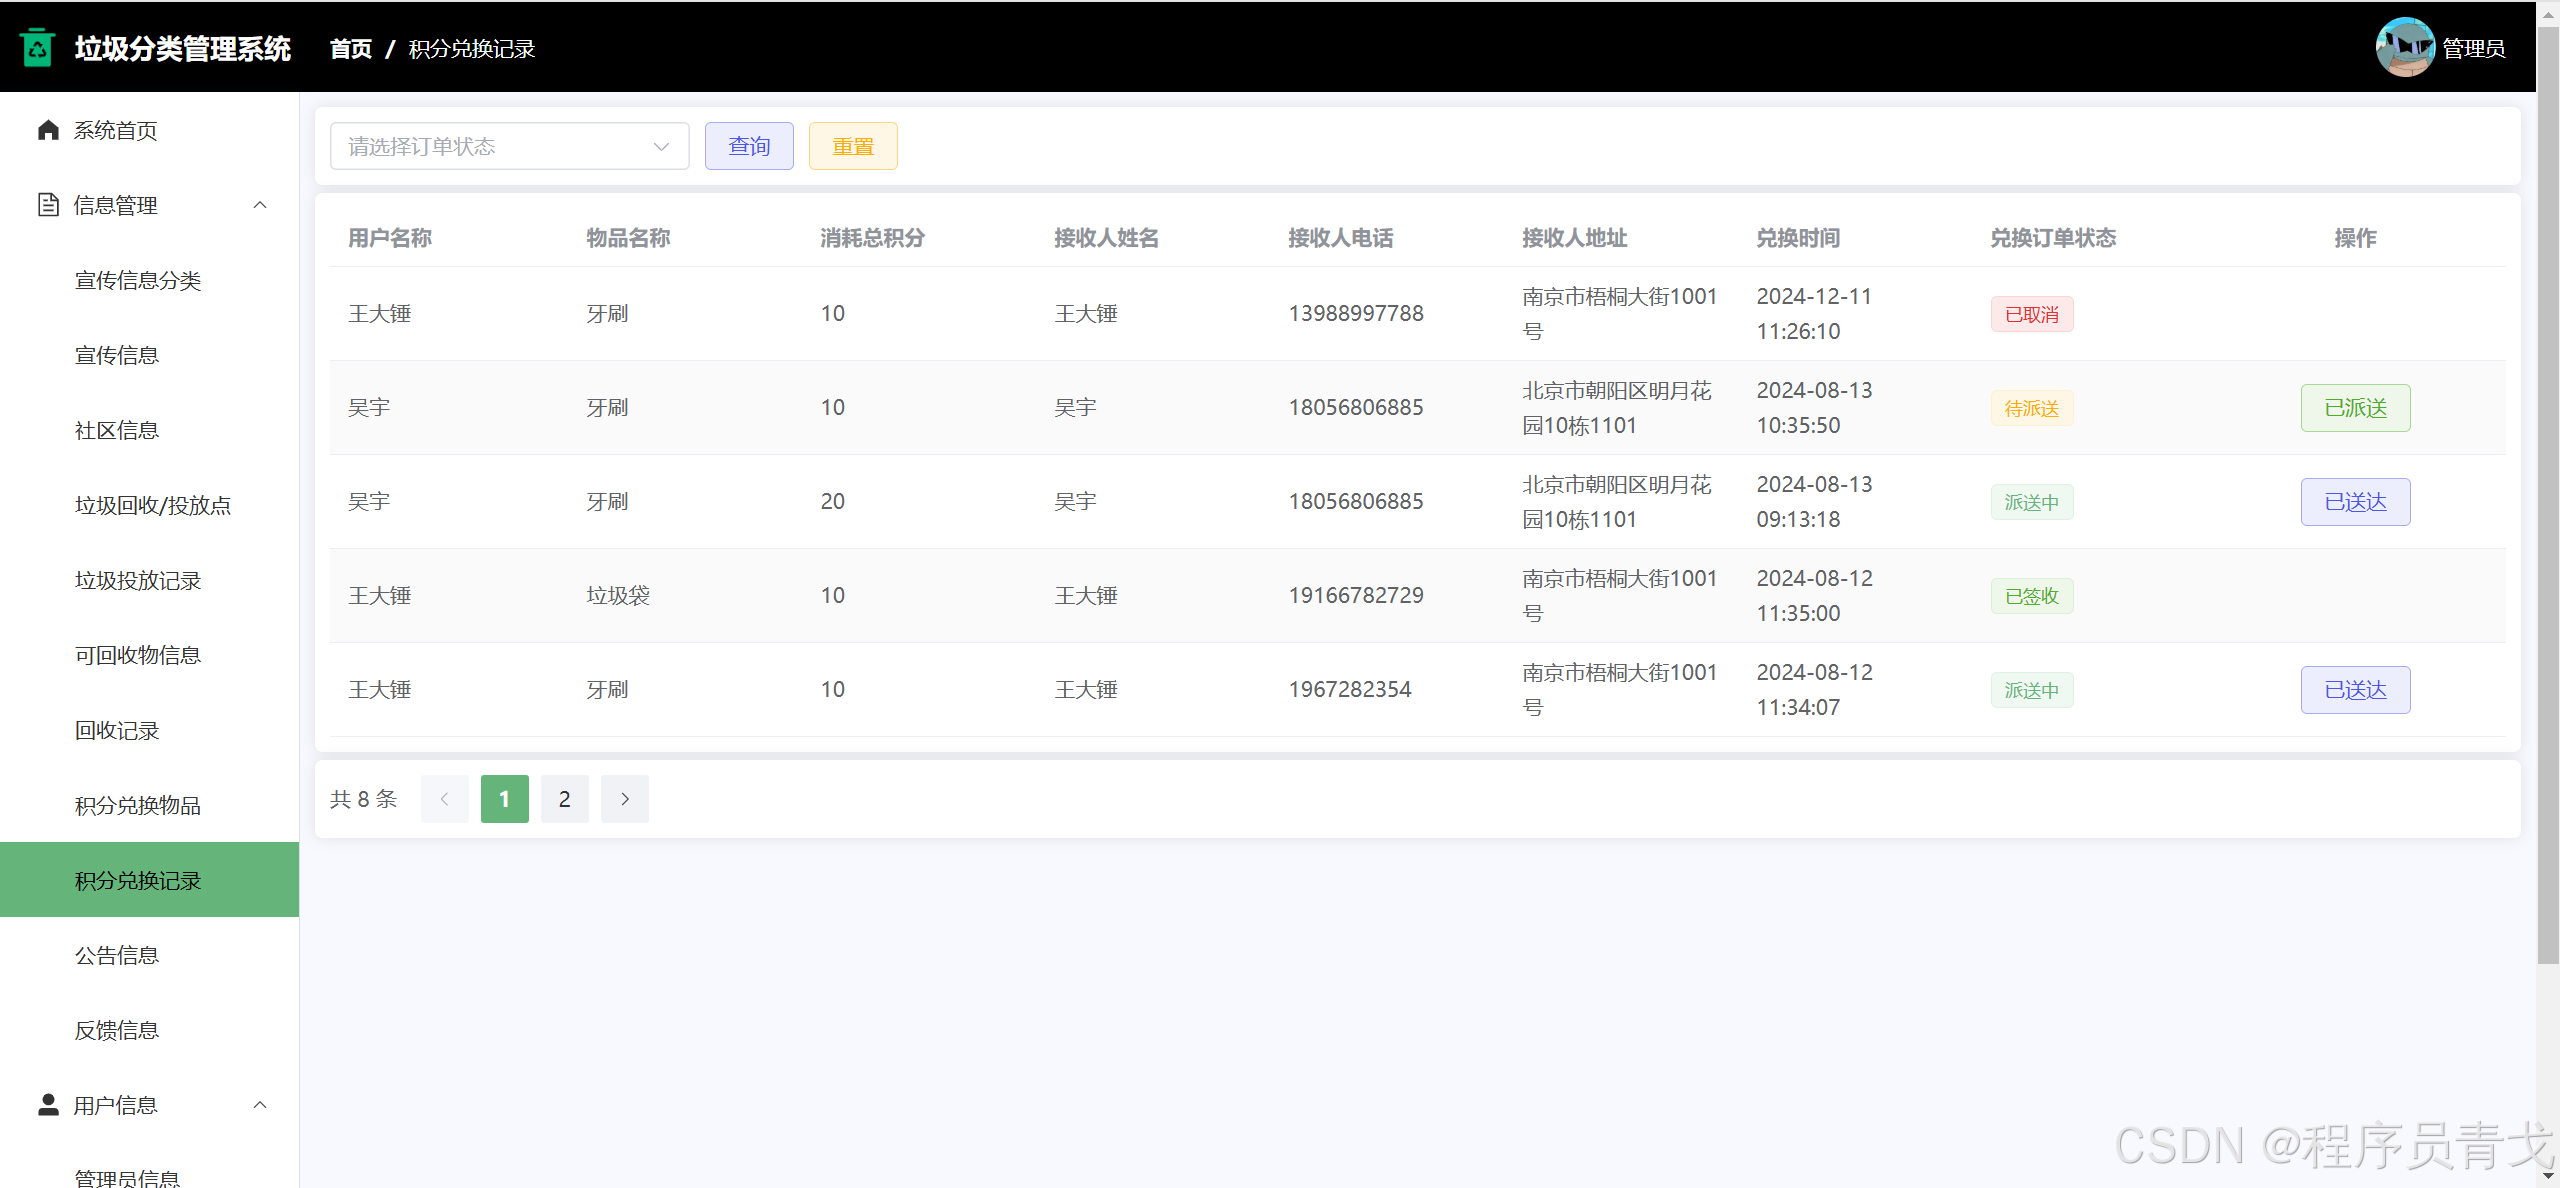Collapse the 用户信息 menu chevron
Viewport: 2560px width, 1188px height.
pos(260,1104)
